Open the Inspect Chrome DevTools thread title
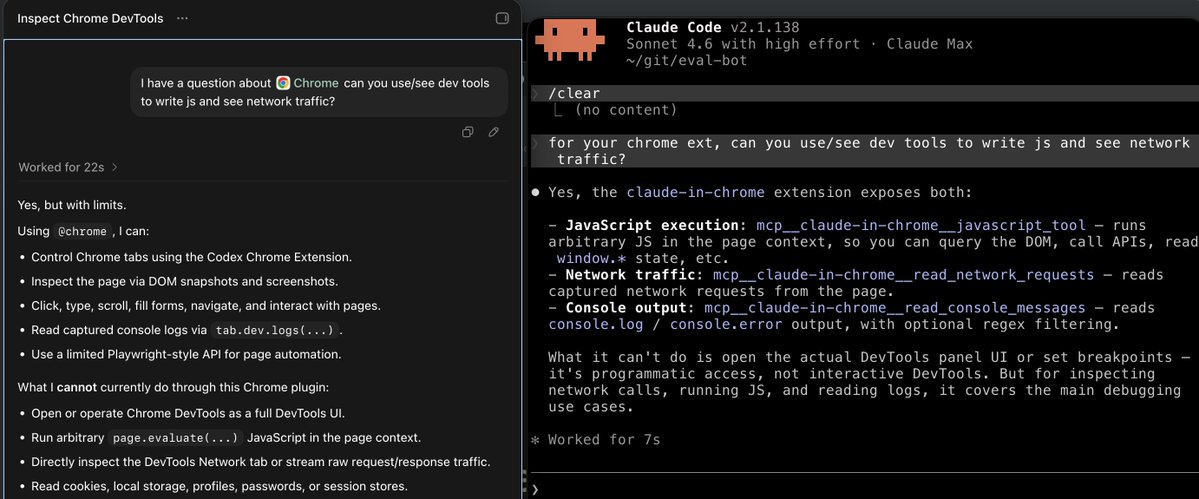The image size is (1199, 499). (x=90, y=18)
